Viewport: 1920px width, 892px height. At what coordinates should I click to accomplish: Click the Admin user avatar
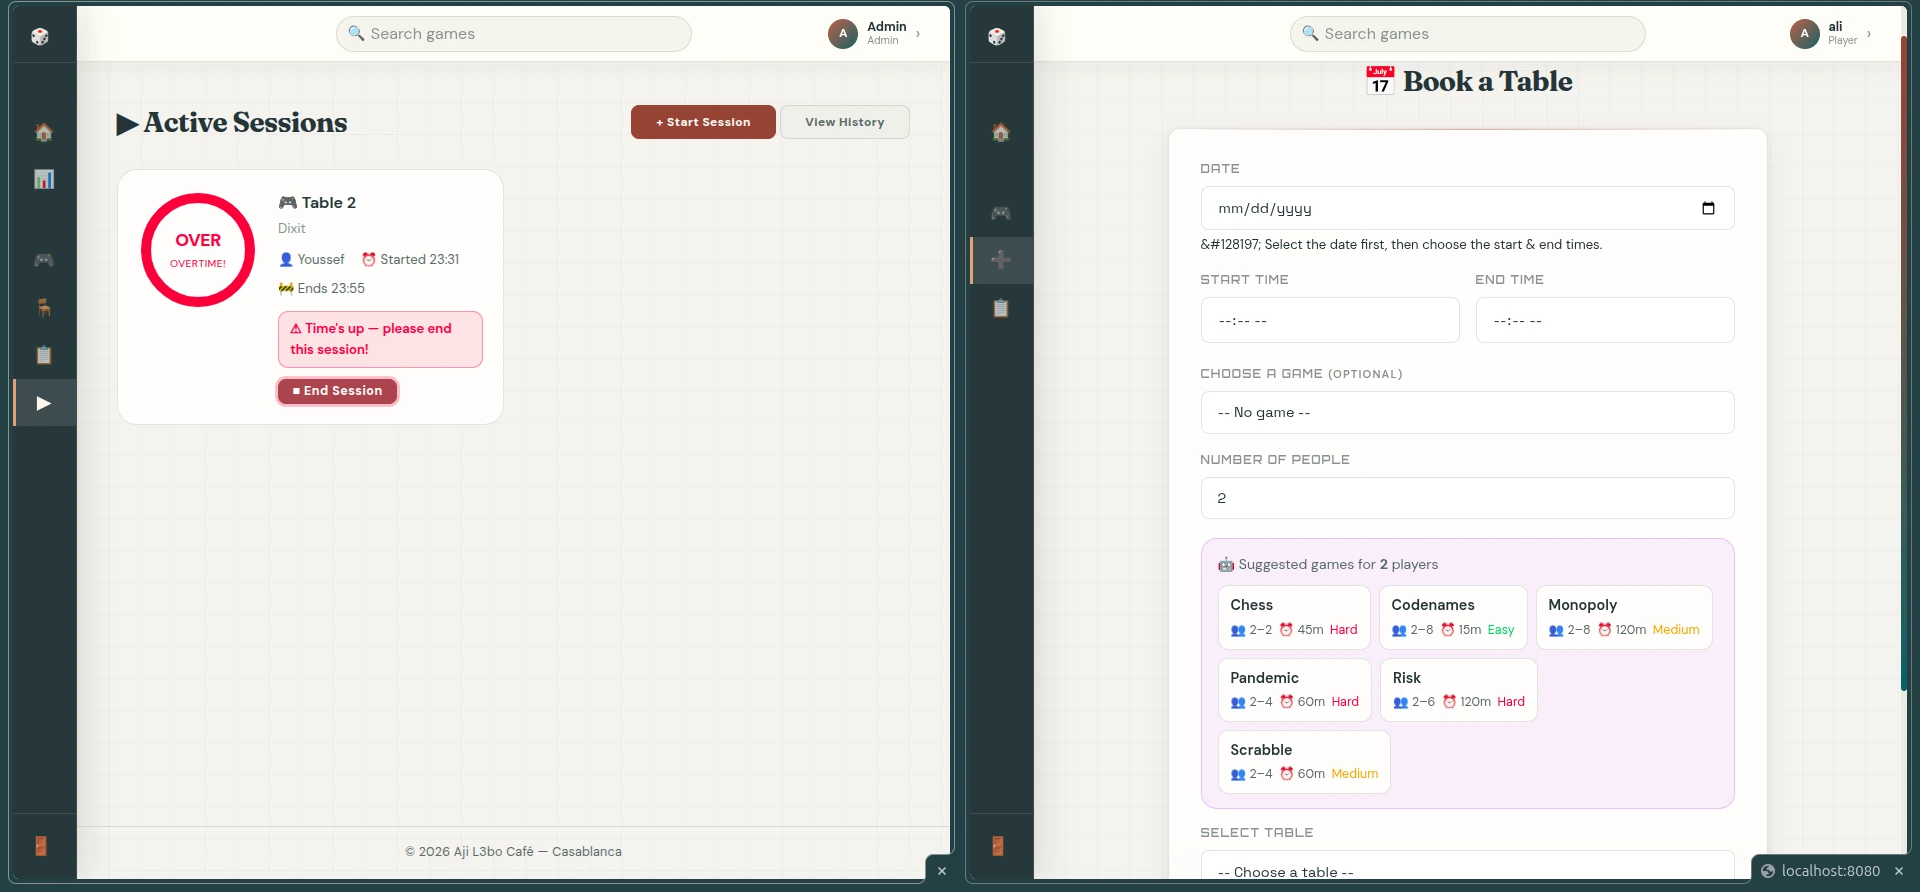843,34
